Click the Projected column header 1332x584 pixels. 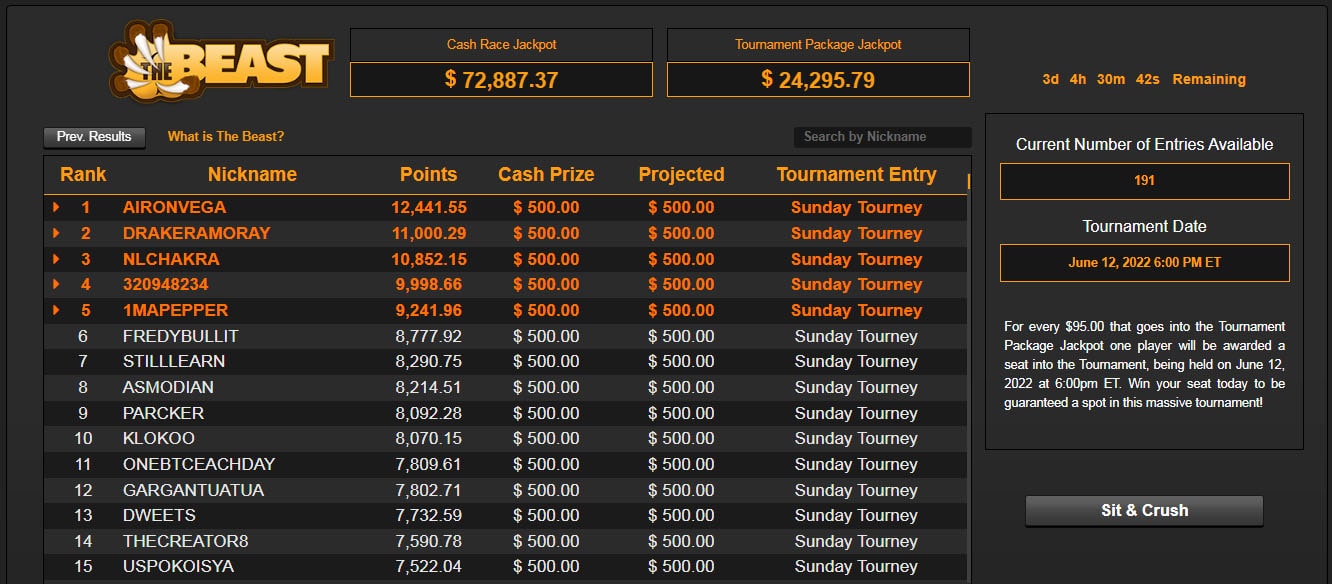(x=681, y=175)
